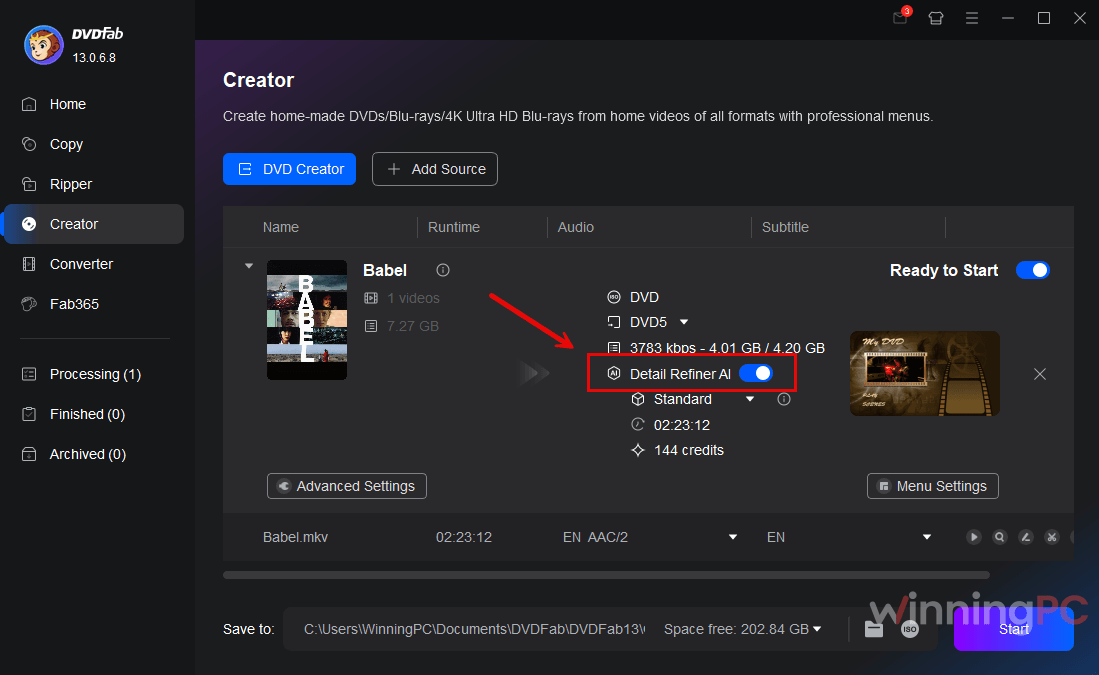Viewport: 1099px width, 675px height.
Task: Click the 1 videos count text
Action: pos(413,298)
